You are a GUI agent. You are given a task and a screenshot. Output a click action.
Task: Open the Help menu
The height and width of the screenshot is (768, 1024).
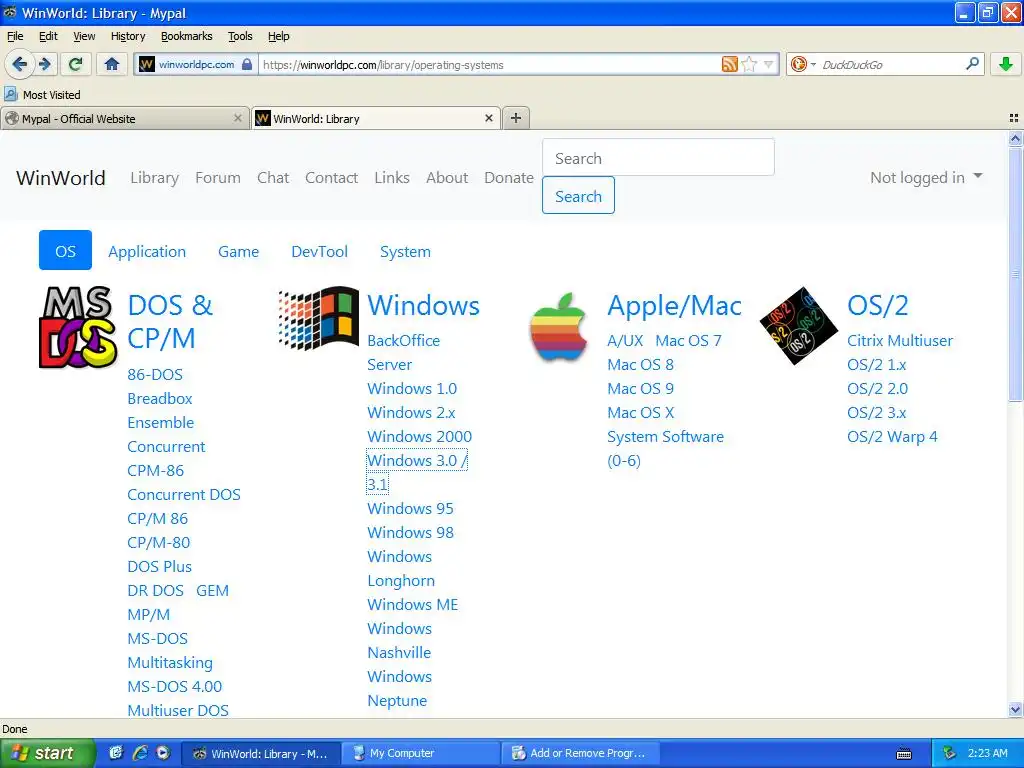click(x=279, y=36)
